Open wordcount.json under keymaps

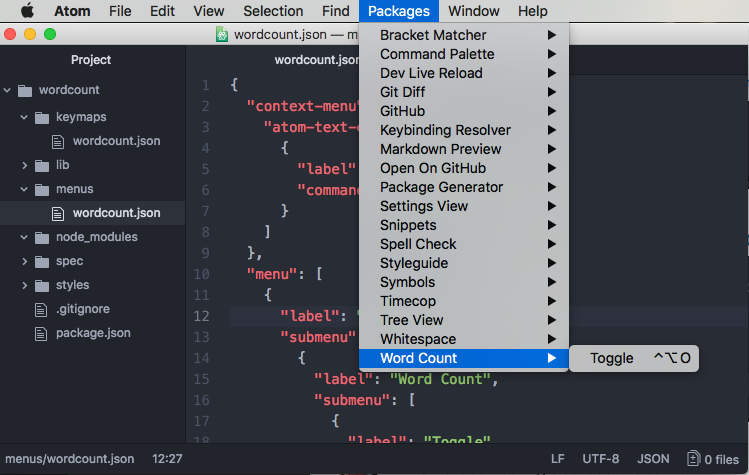[116, 141]
